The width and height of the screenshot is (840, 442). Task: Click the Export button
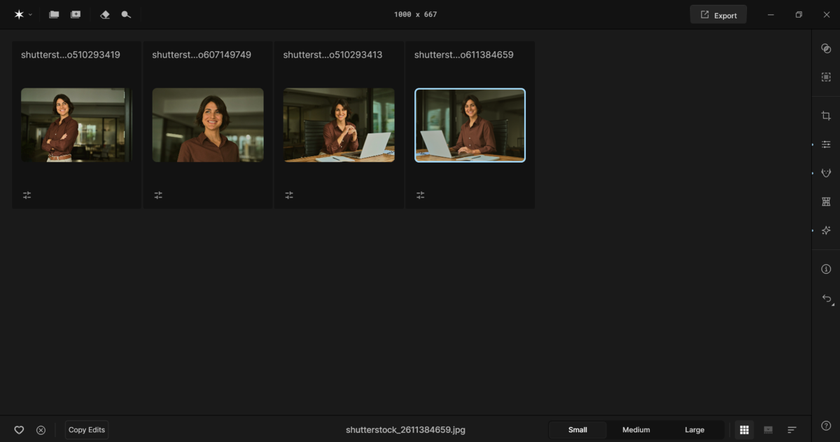coord(718,15)
